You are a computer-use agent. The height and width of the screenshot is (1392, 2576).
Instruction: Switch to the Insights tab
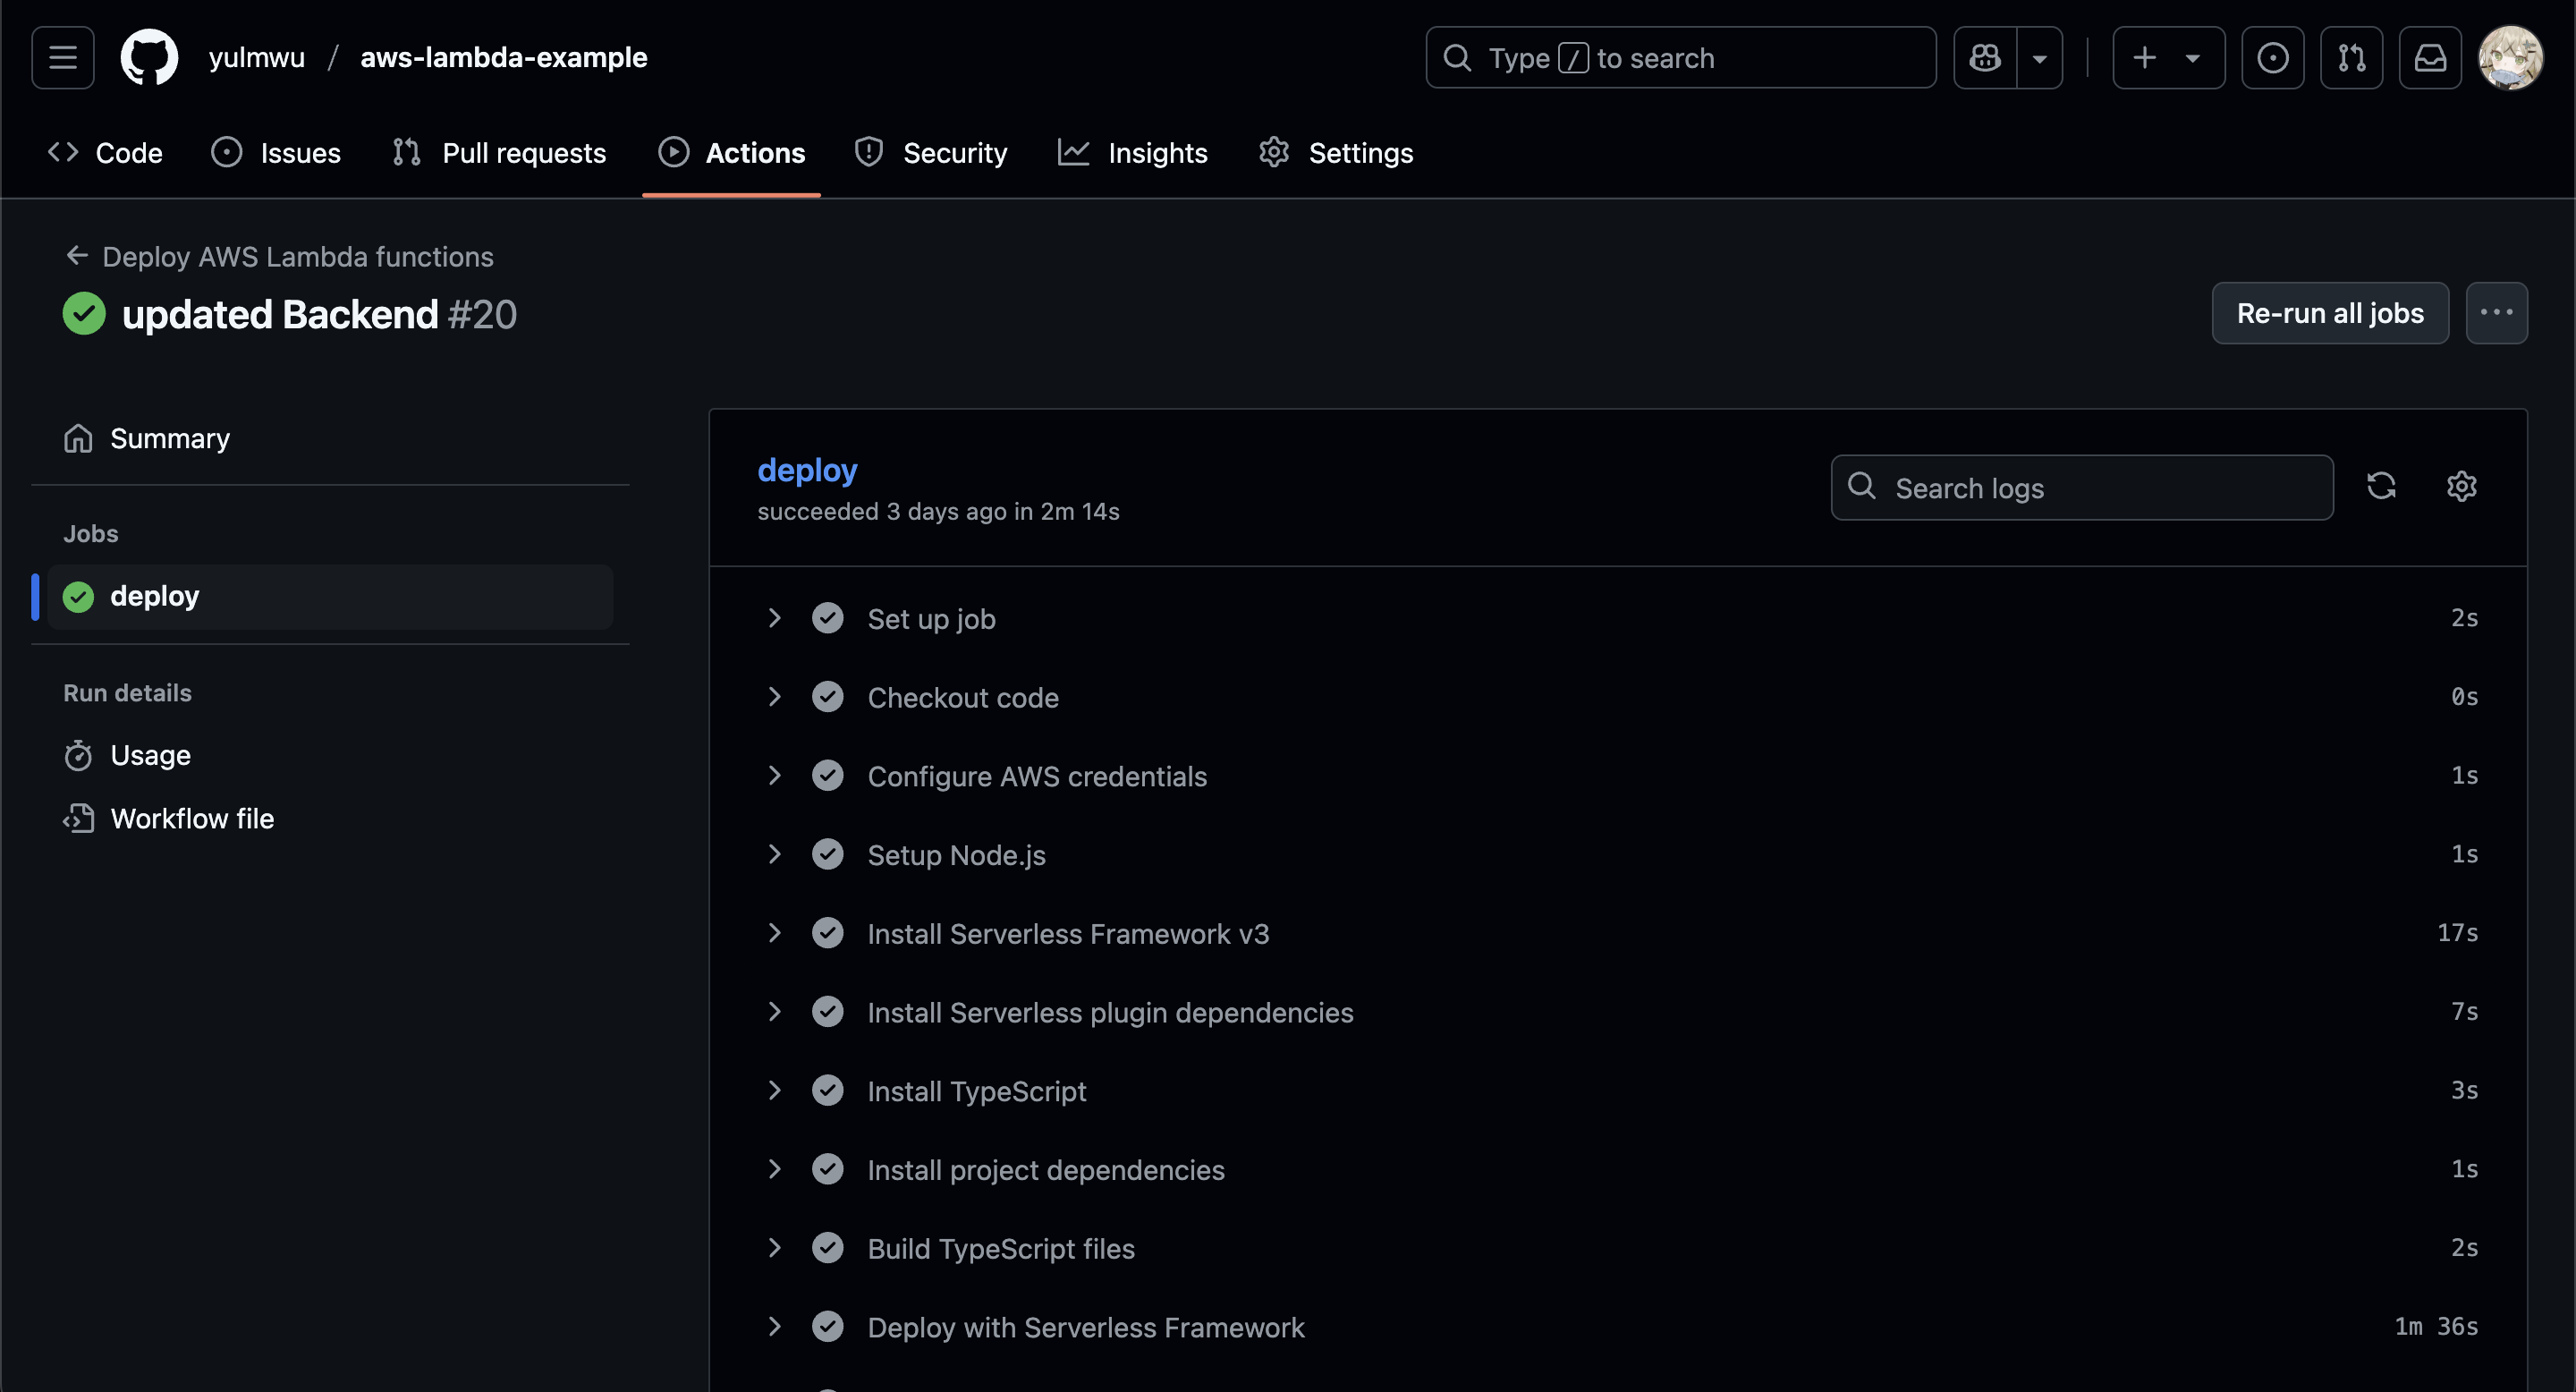pos(1133,153)
